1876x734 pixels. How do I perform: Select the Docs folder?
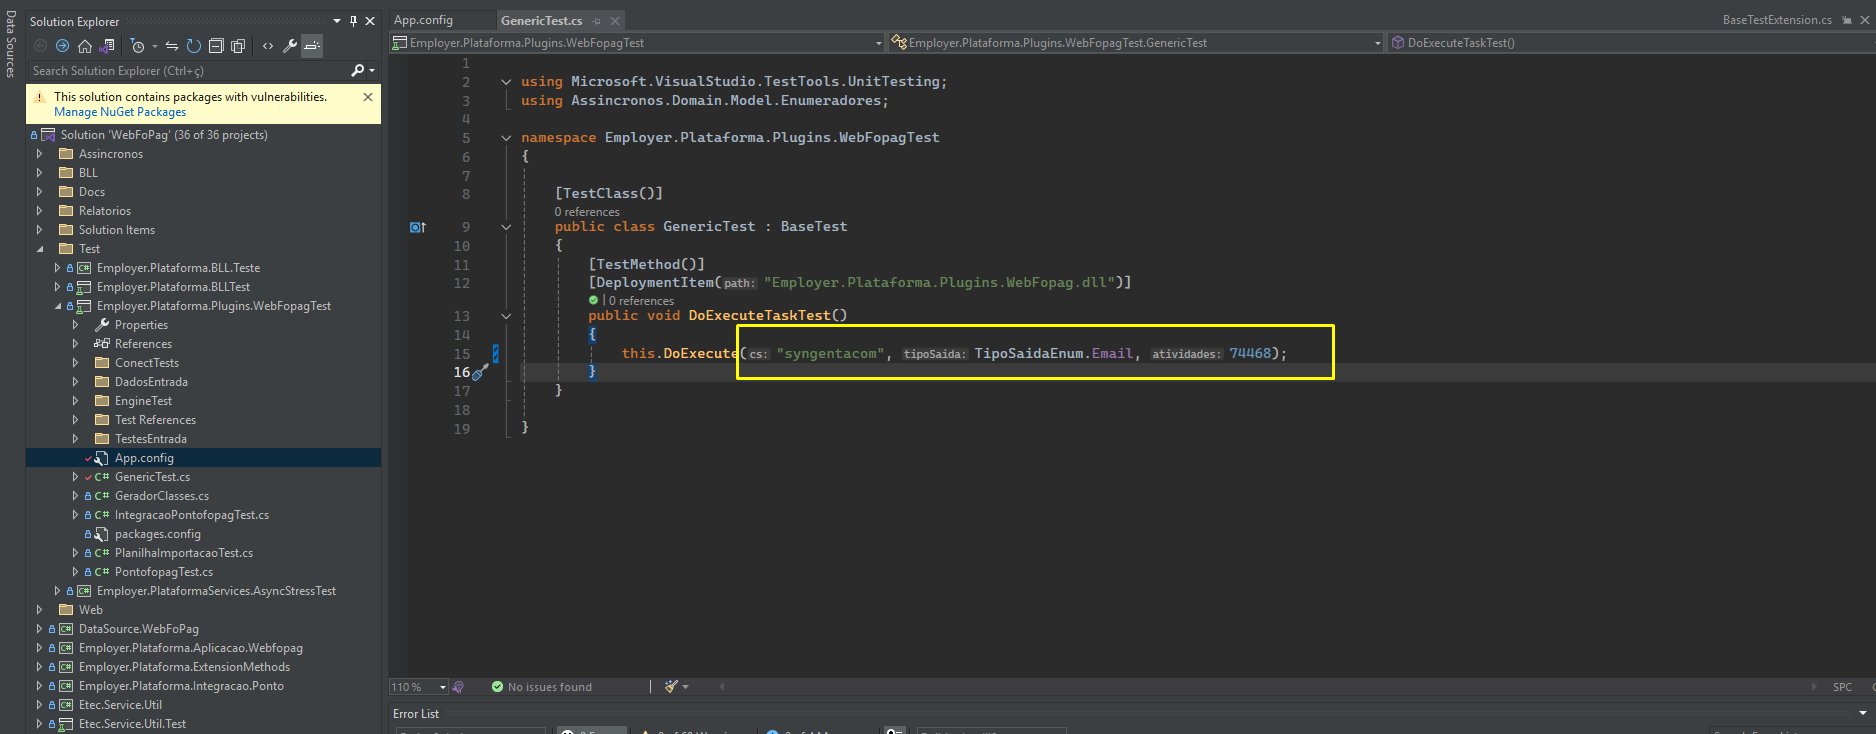[92, 192]
